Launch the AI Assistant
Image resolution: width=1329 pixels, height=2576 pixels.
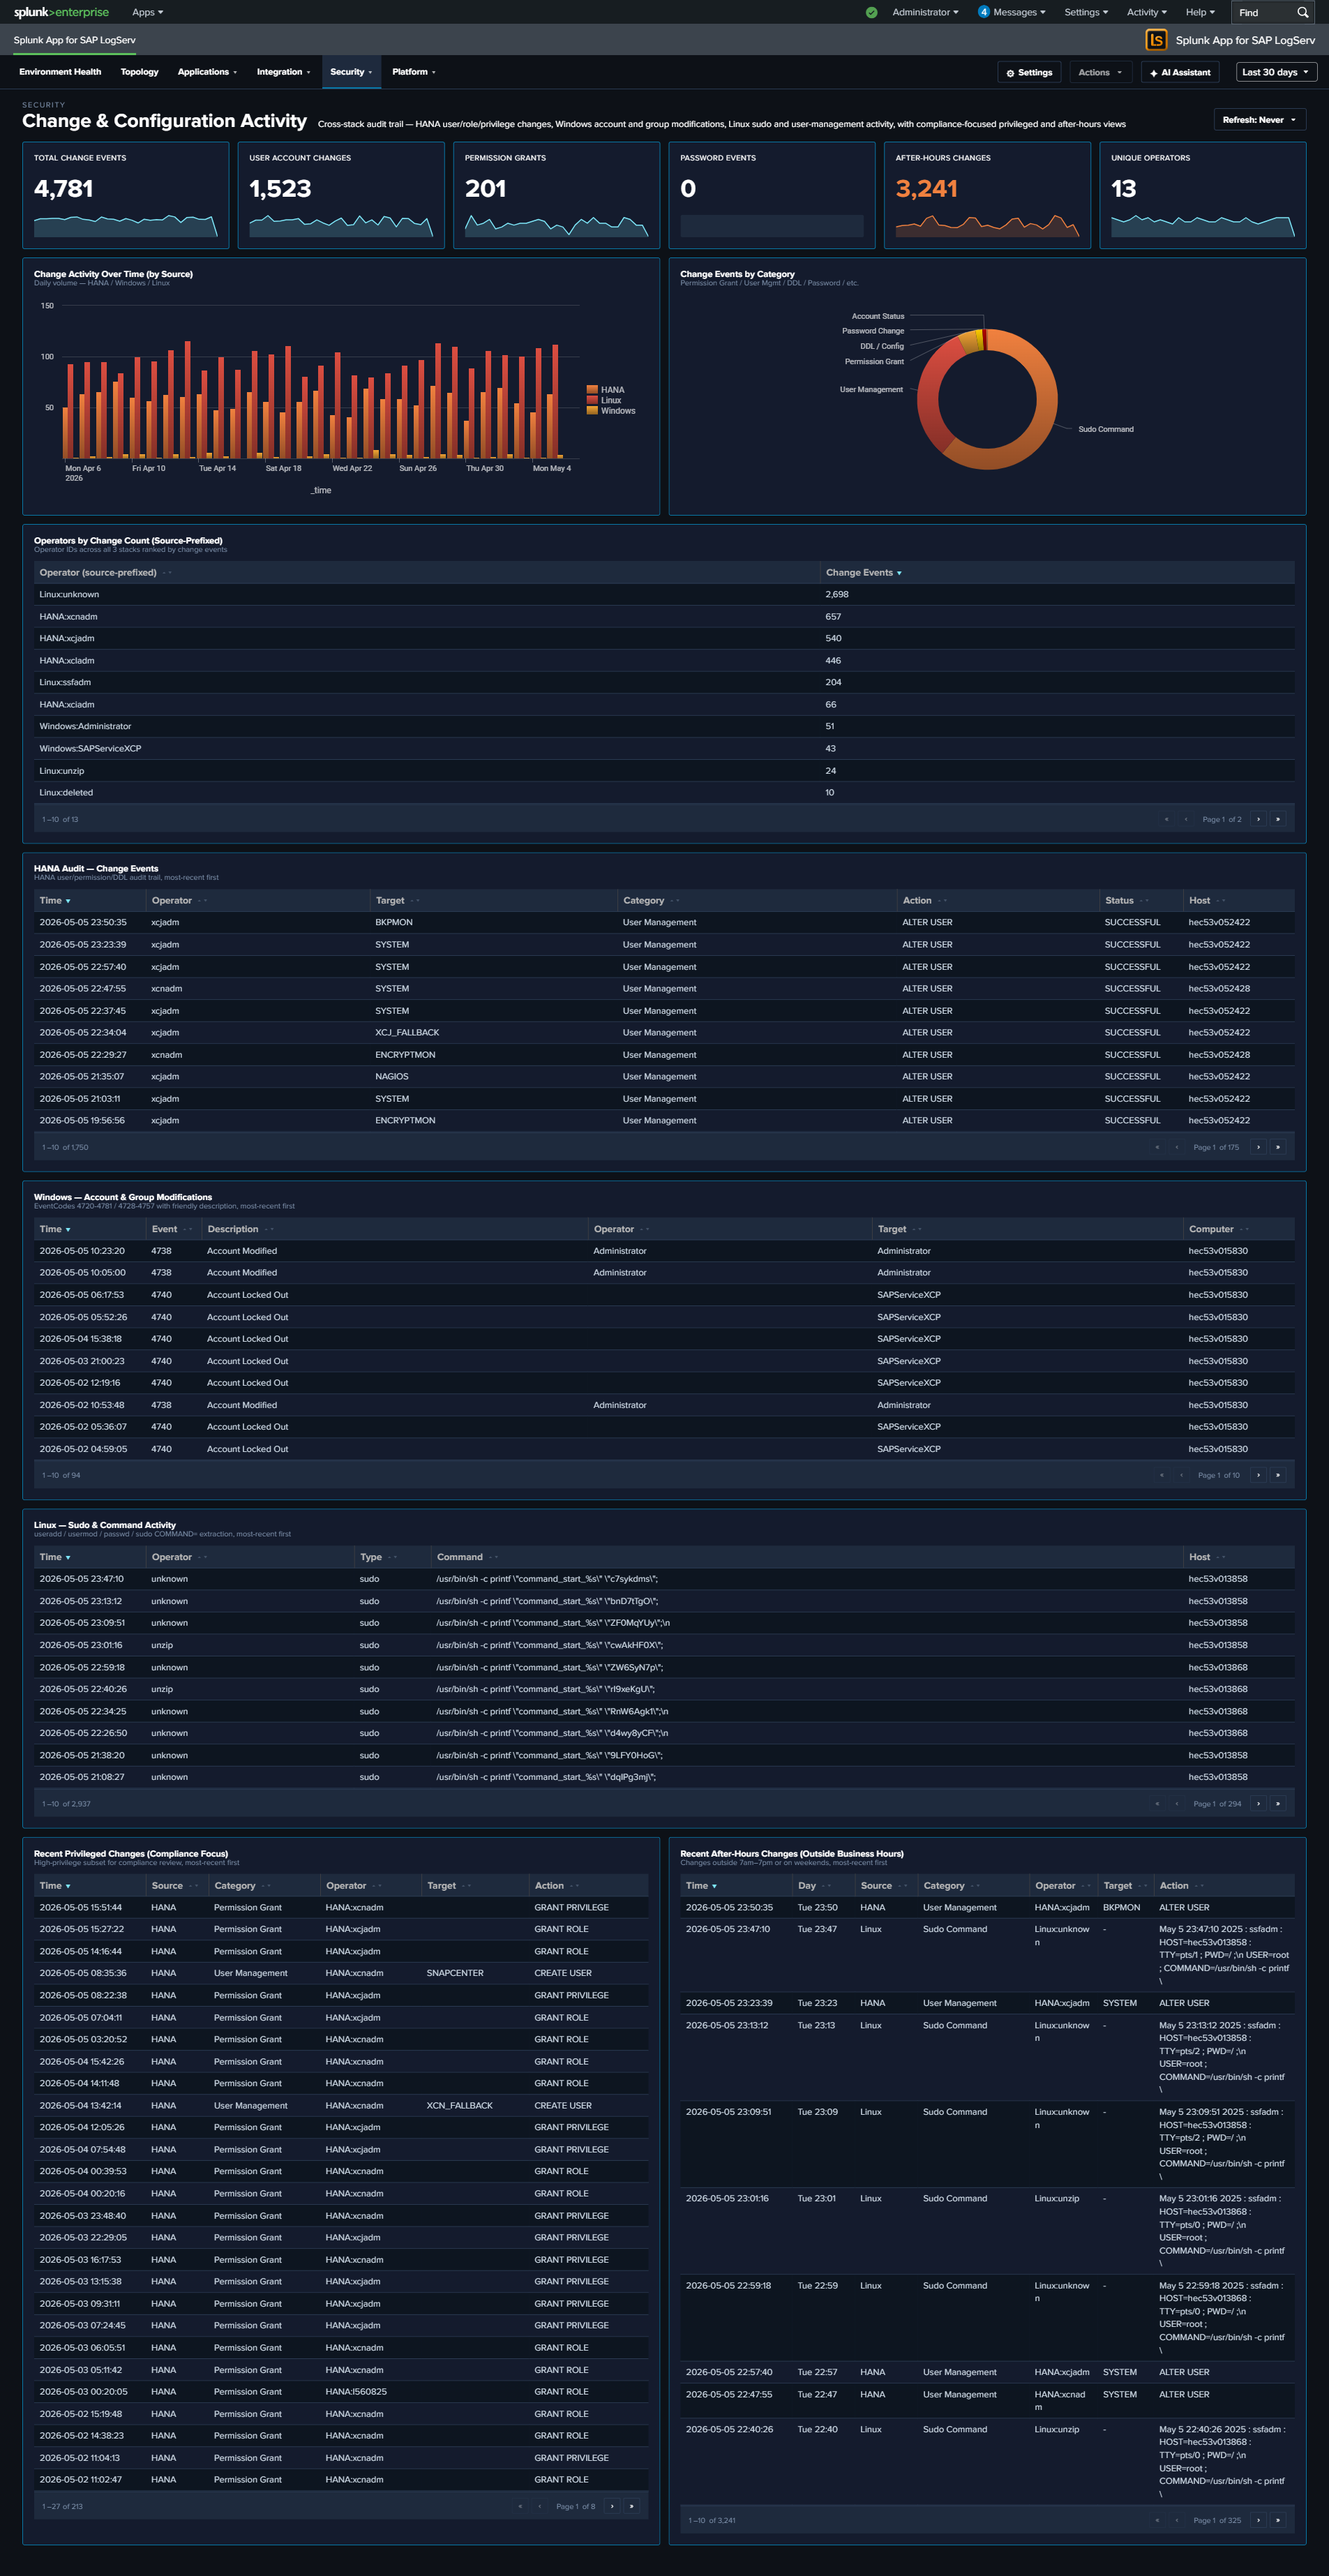1180,72
